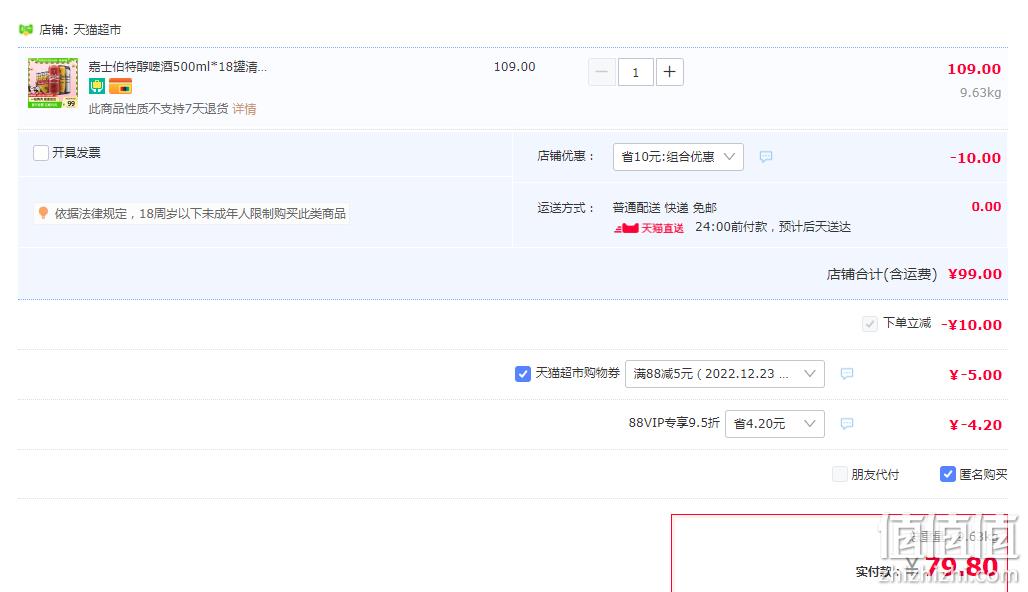1028x592 pixels.
Task: Click the store discount amount -10.00
Action: tap(976, 158)
